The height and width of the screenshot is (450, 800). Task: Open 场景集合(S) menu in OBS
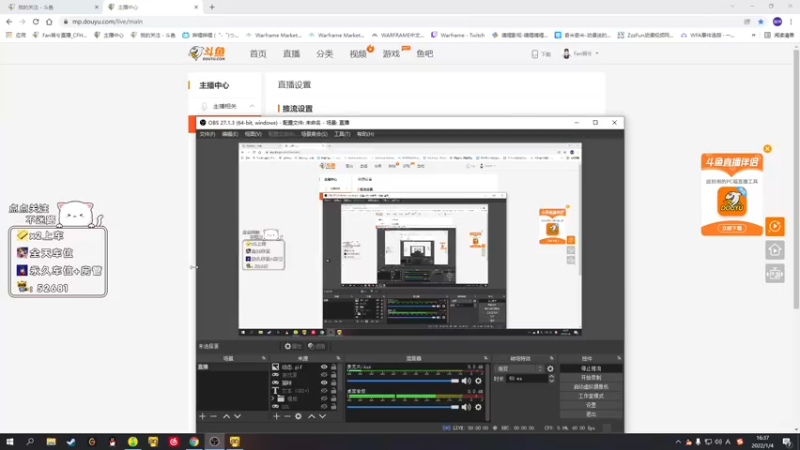click(314, 134)
